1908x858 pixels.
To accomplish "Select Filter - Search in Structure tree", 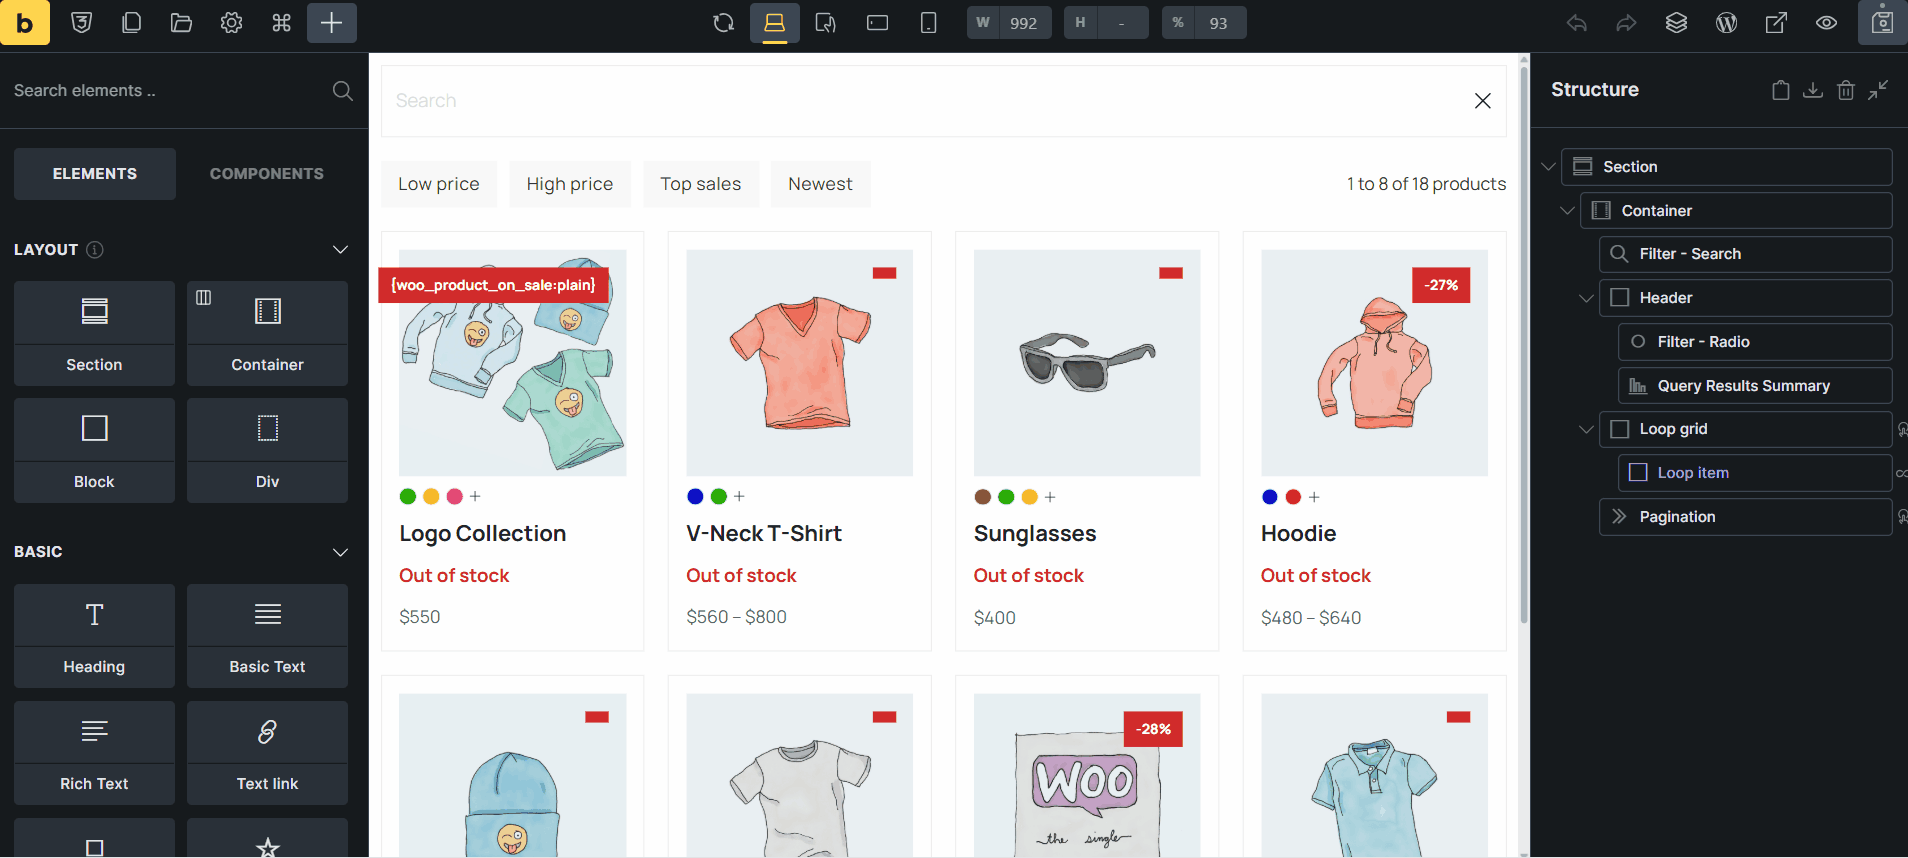I will pyautogui.click(x=1746, y=254).
